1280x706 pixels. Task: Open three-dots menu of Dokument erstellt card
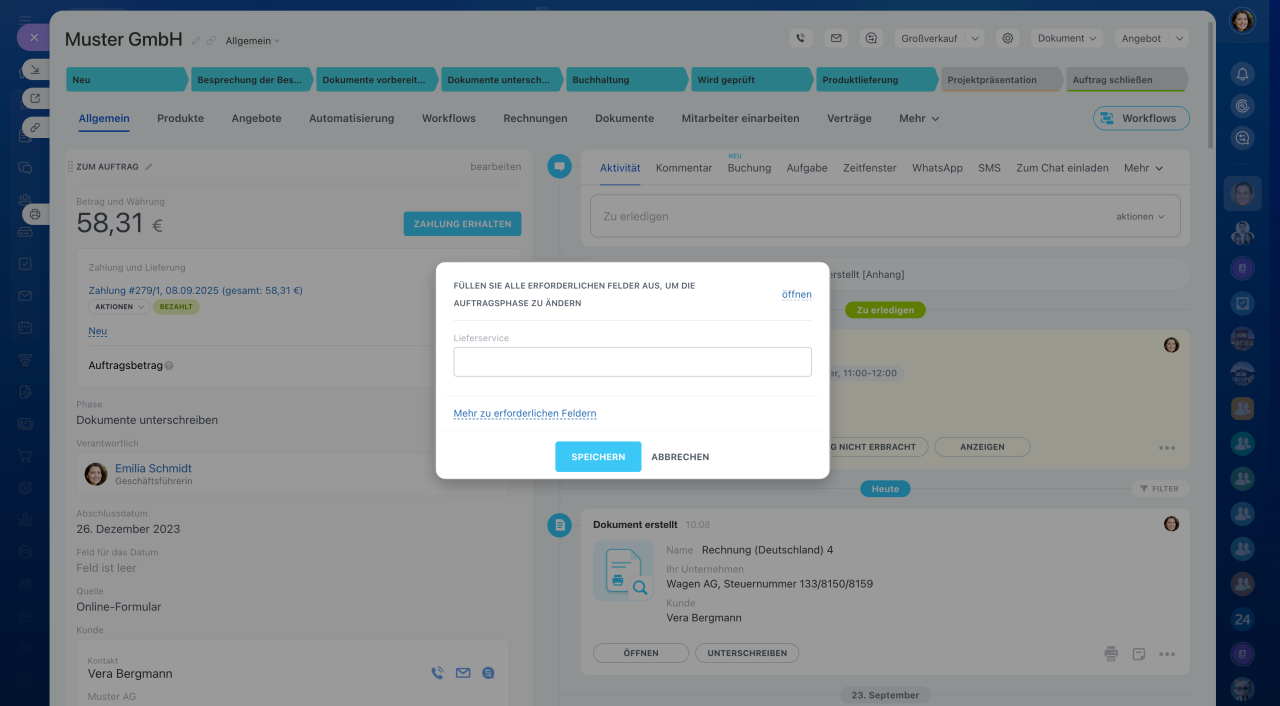click(1167, 654)
